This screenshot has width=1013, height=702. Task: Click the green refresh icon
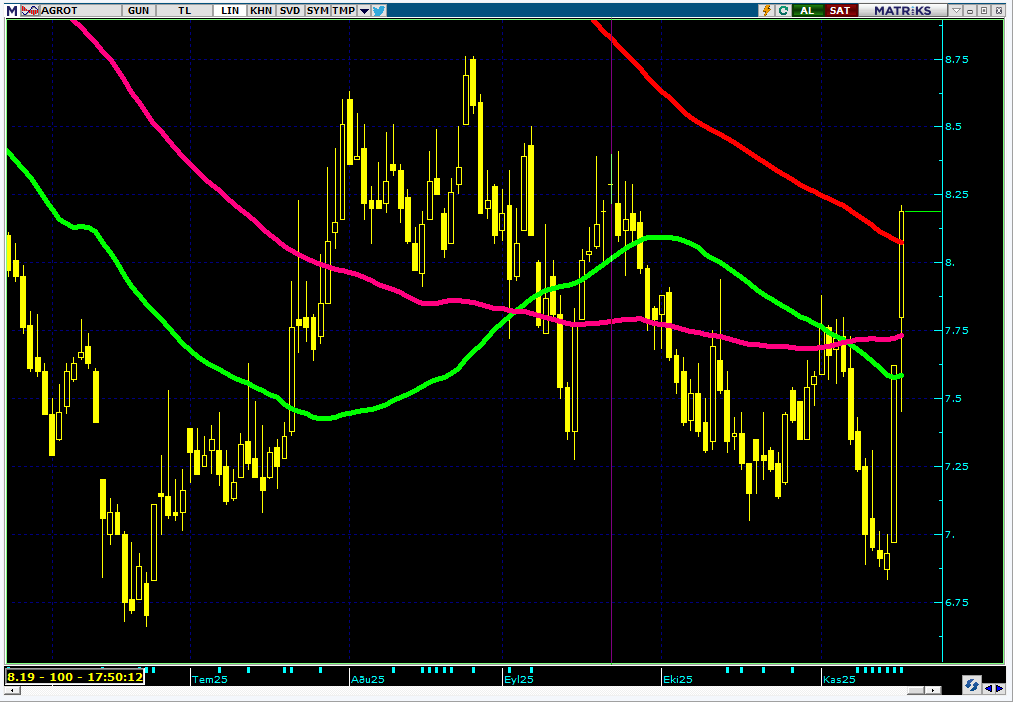(x=783, y=10)
